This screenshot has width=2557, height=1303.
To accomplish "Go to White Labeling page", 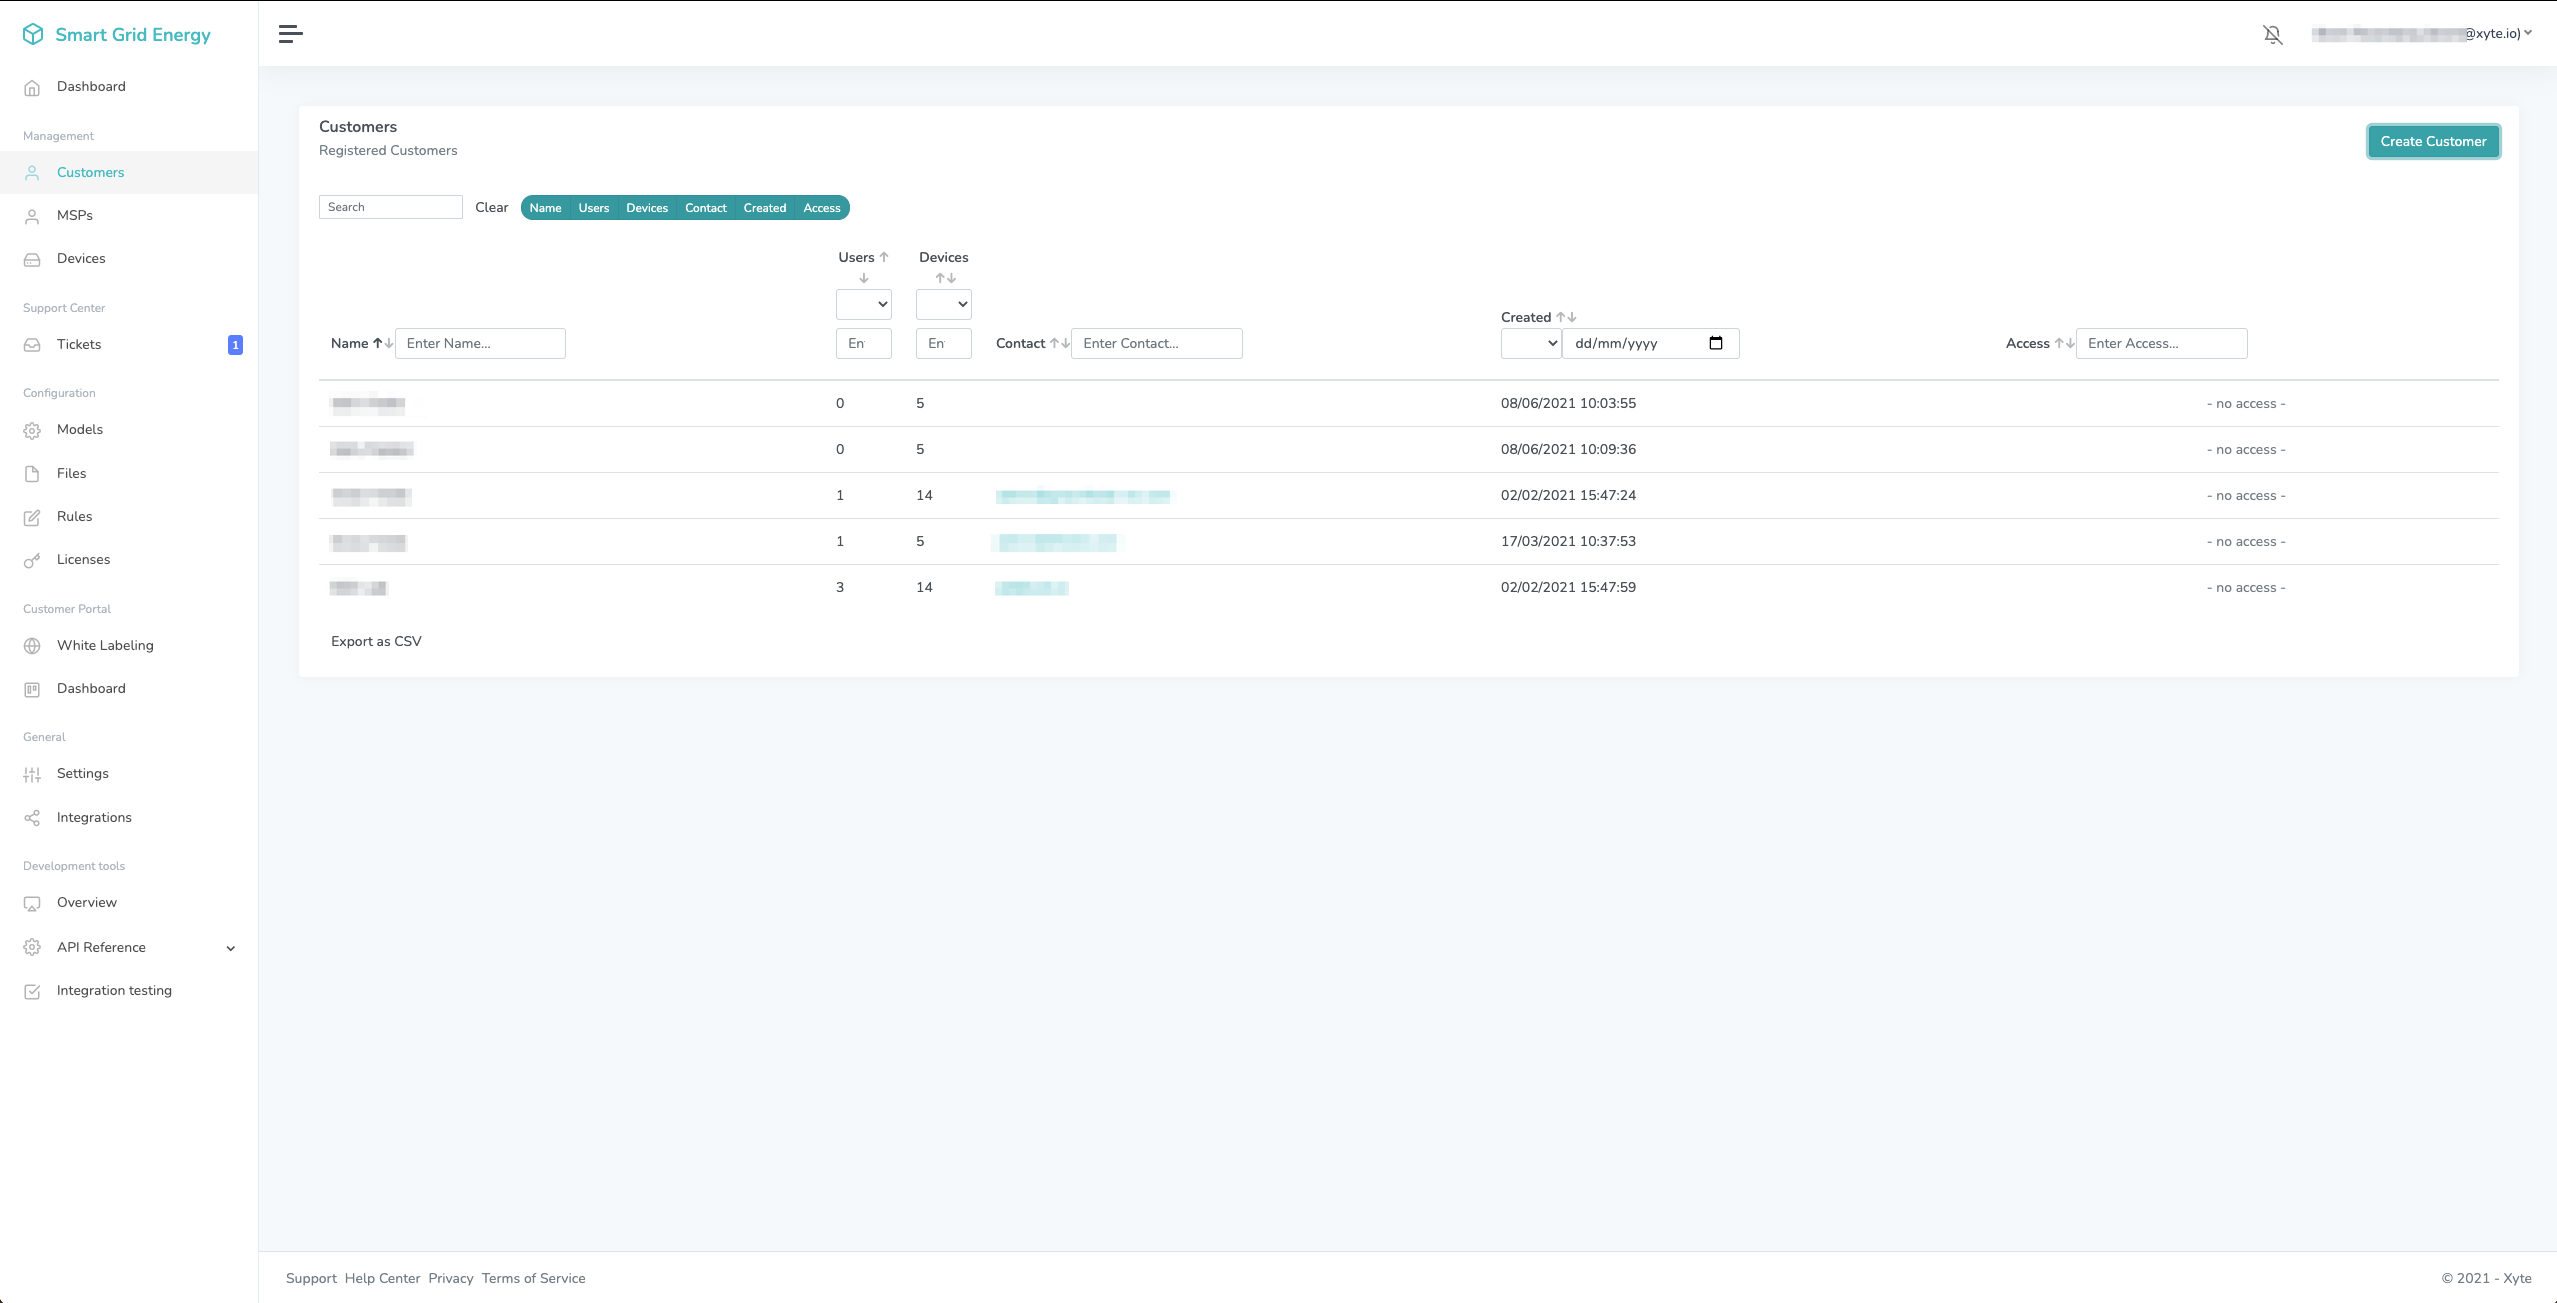I will click(105, 646).
